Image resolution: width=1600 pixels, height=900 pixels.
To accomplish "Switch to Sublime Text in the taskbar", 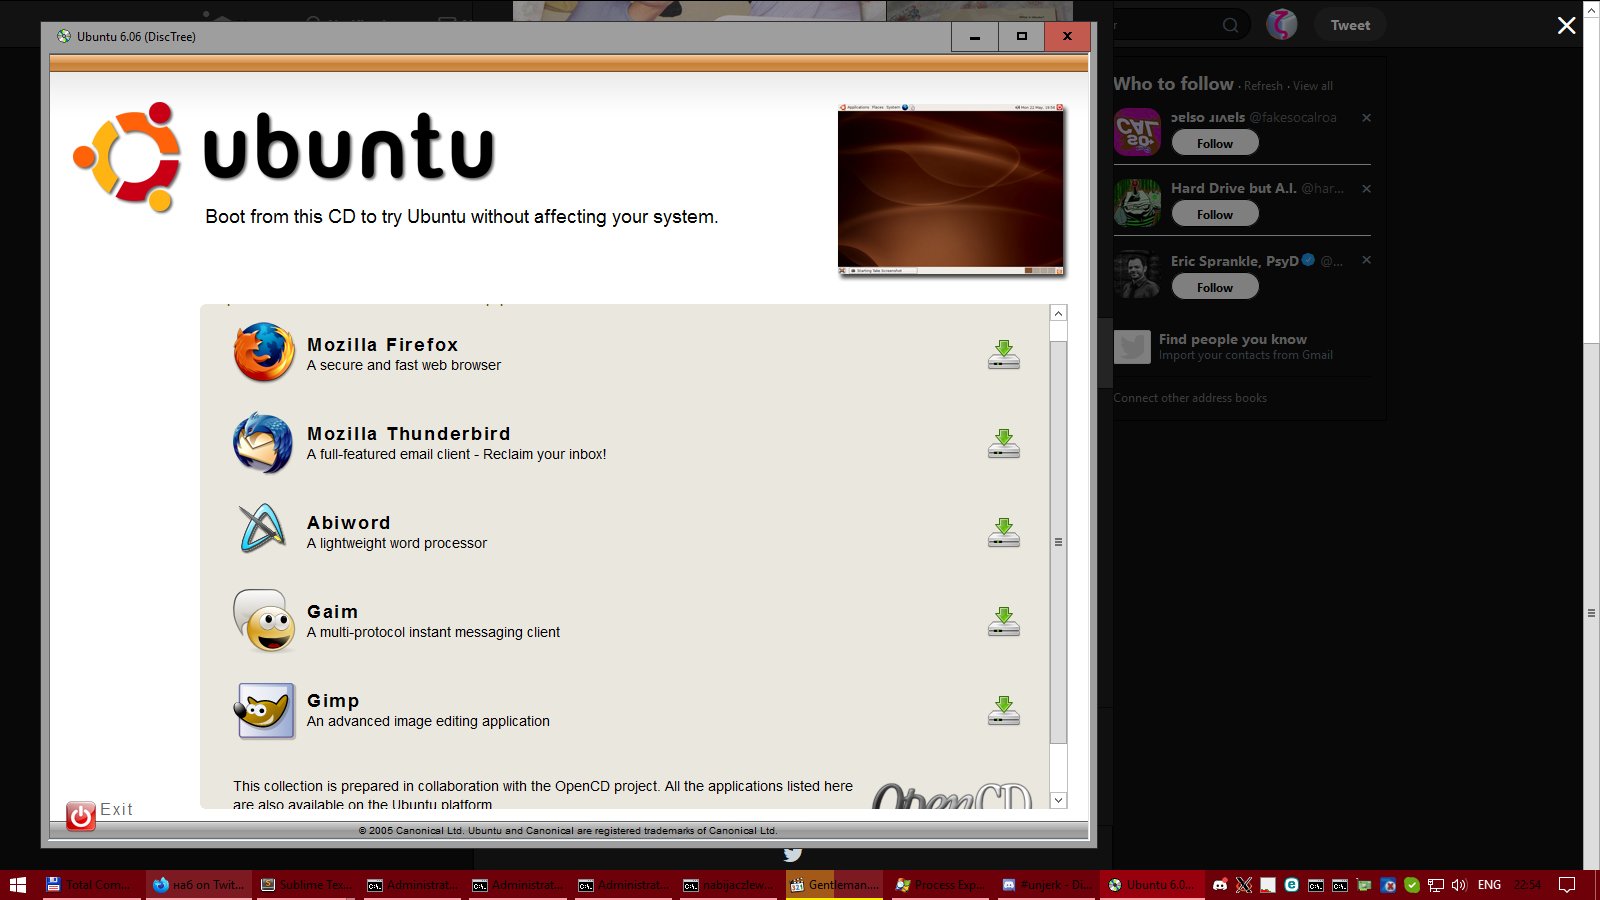I will [301, 885].
